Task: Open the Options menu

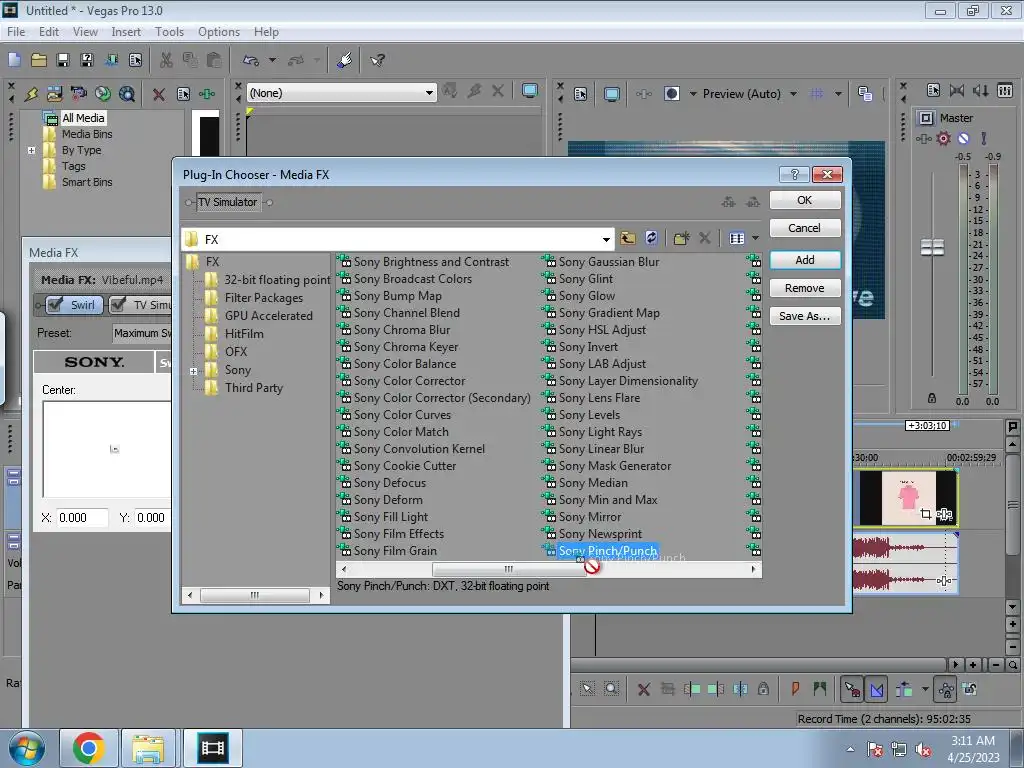Action: [219, 31]
